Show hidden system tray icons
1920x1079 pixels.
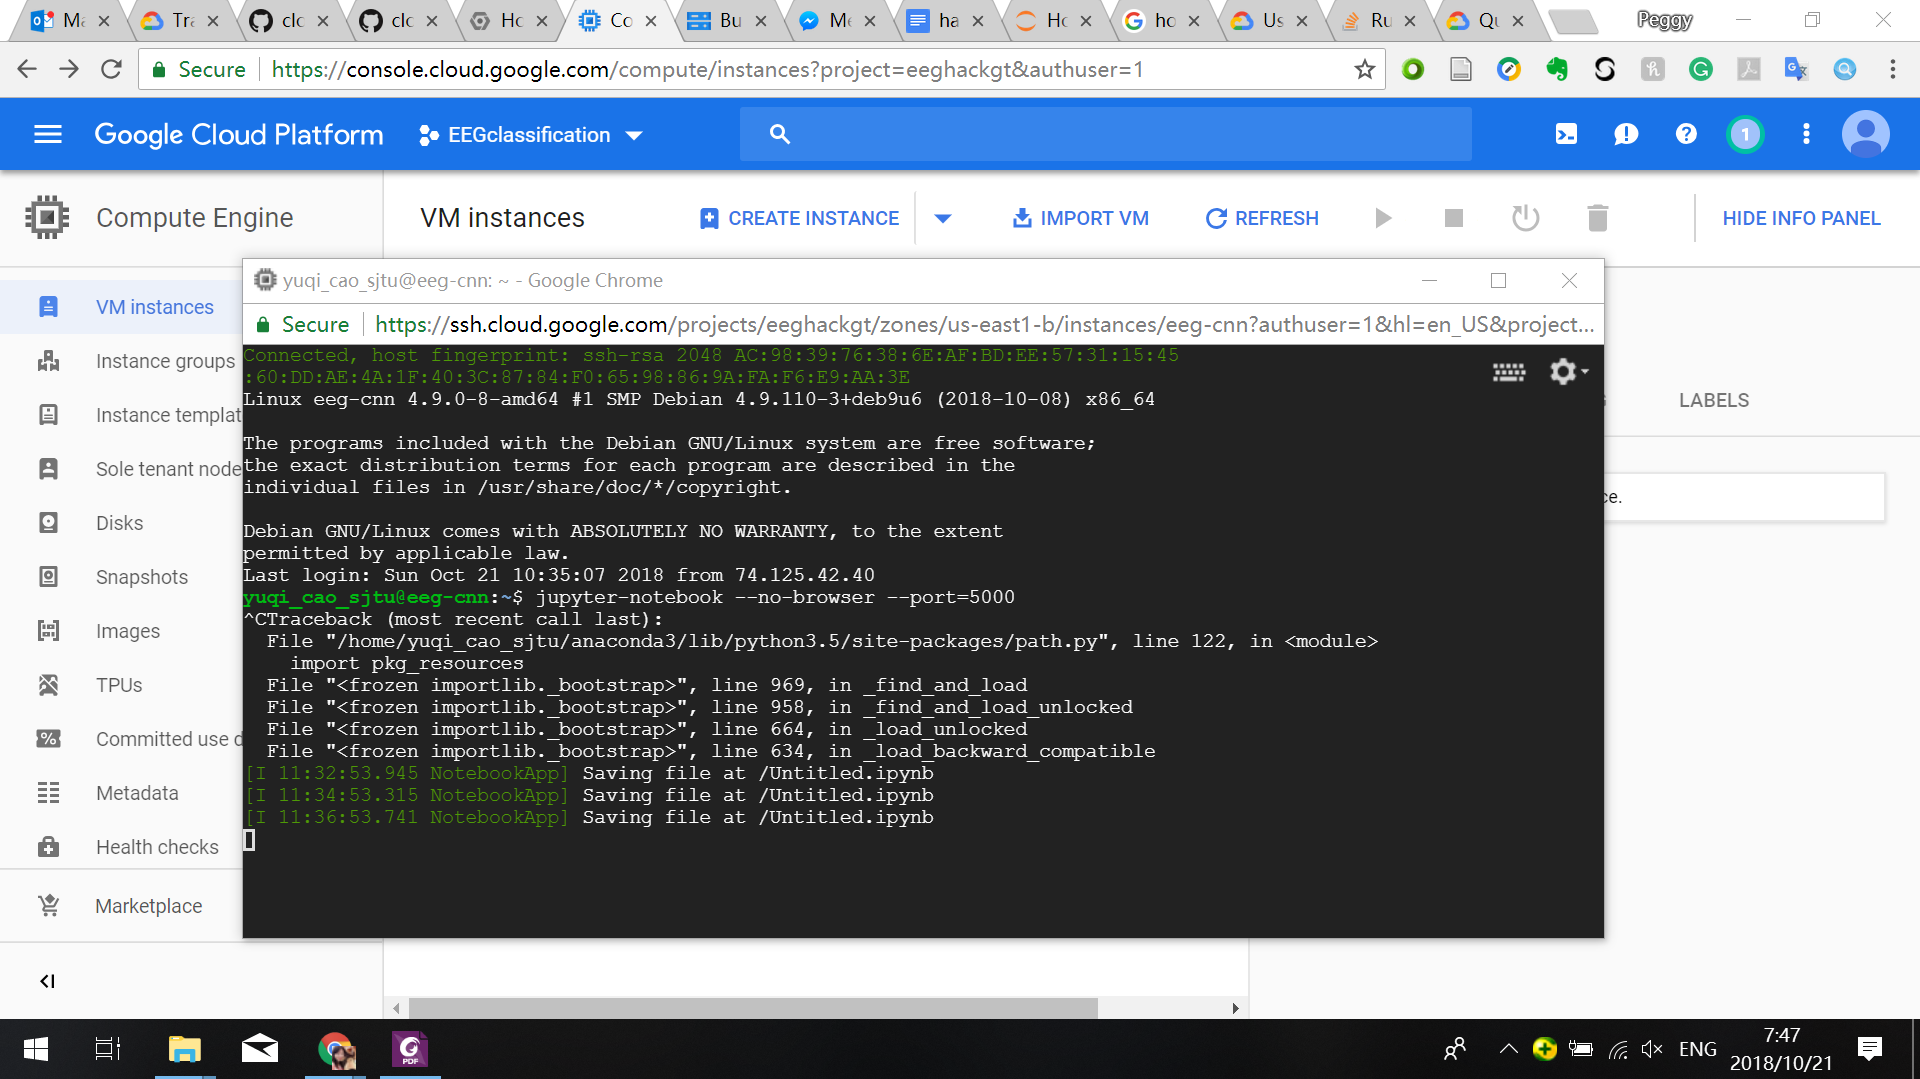[x=1507, y=1049]
